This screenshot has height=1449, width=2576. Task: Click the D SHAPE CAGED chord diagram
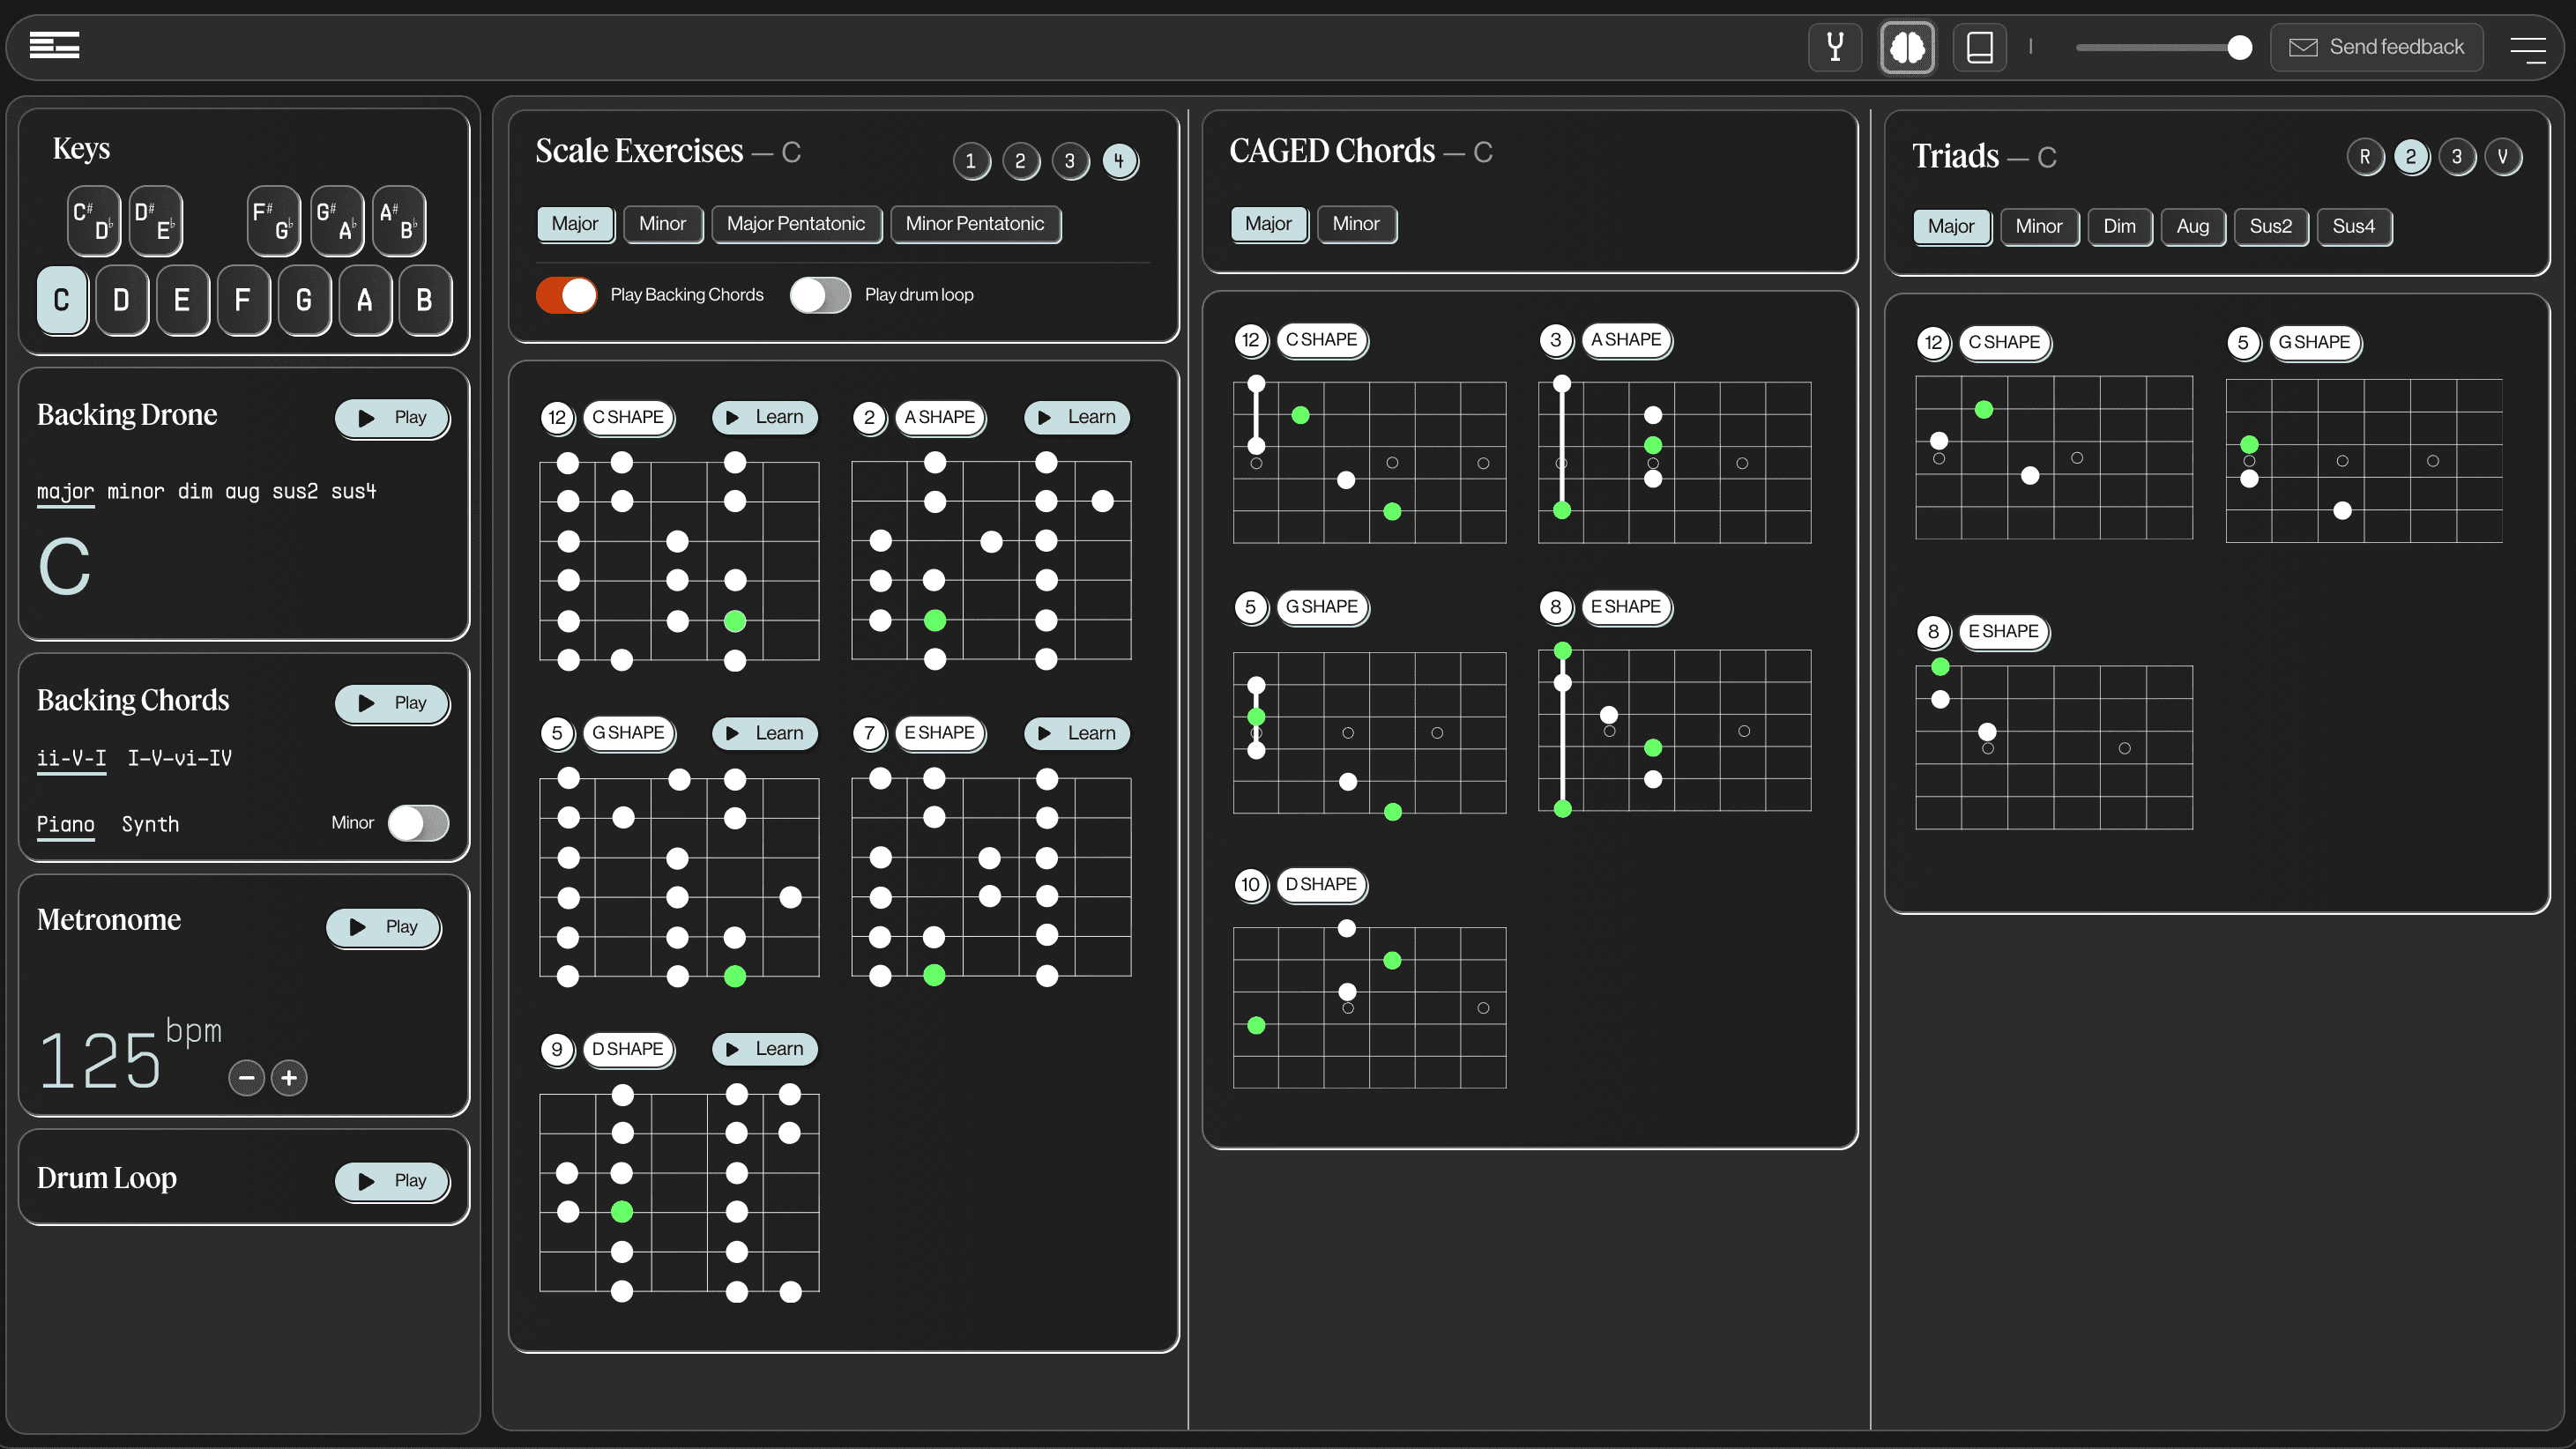coord(1369,1007)
